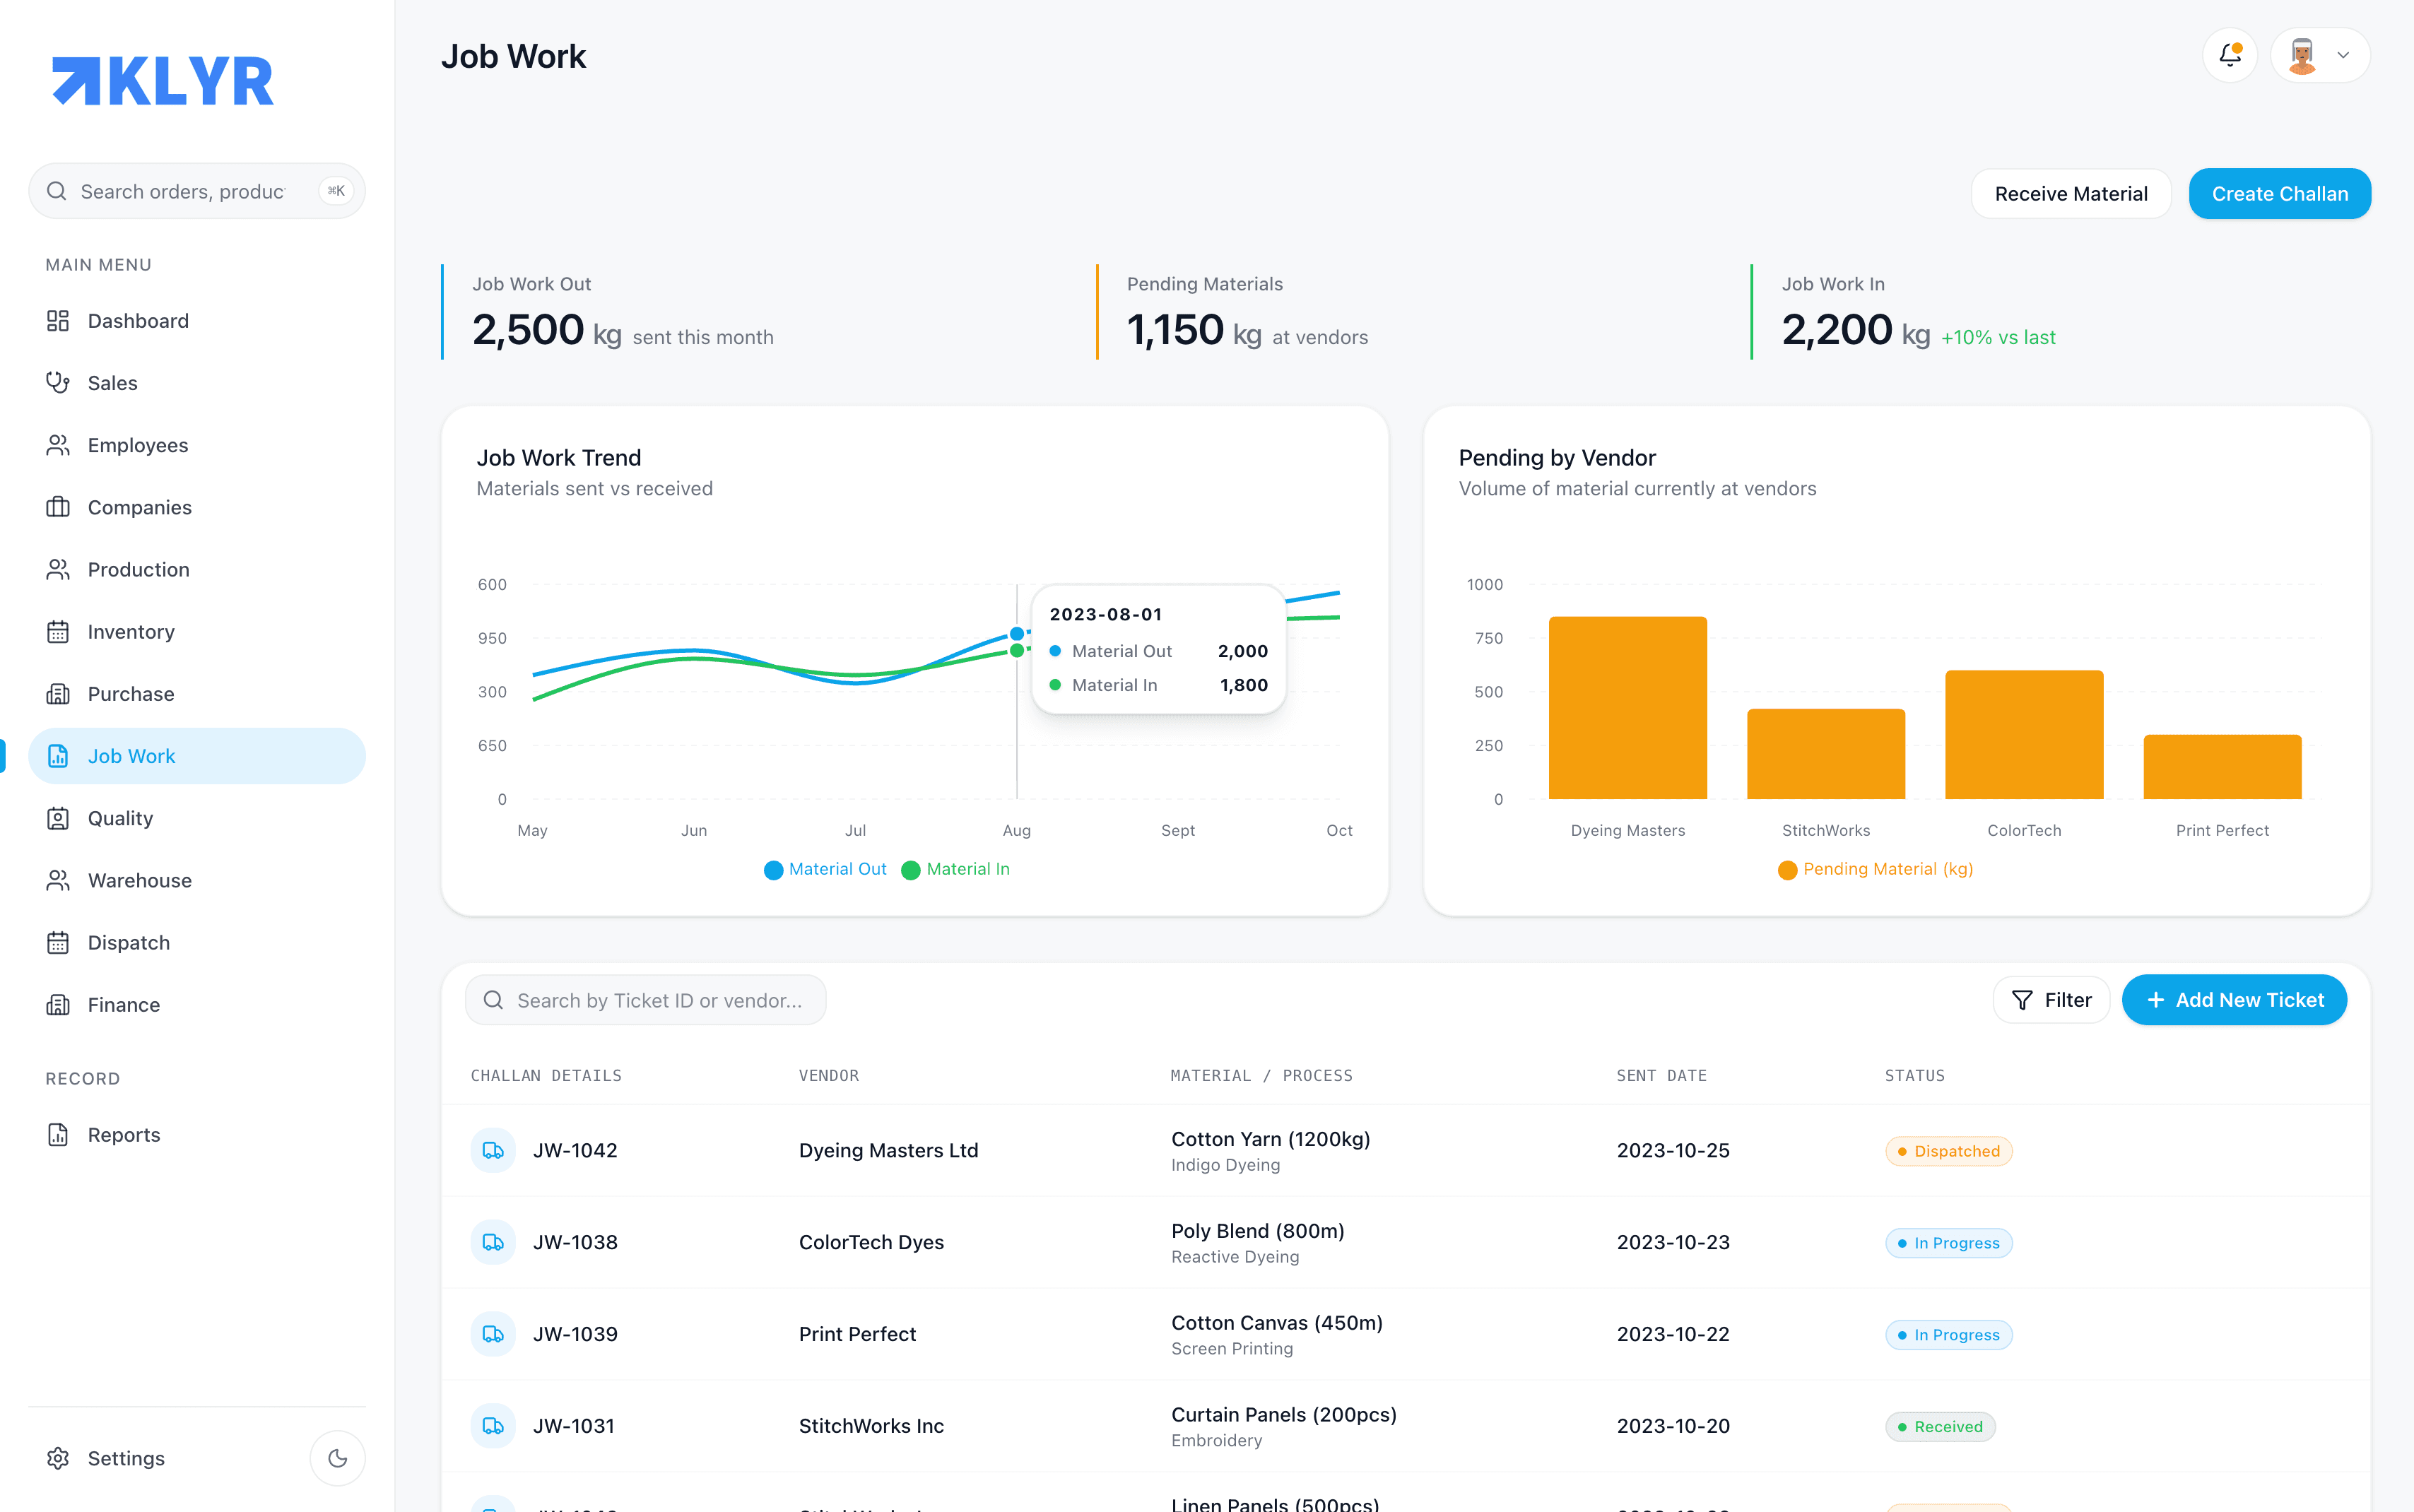
Task: Click the Print Perfect bar
Action: pyautogui.click(x=2222, y=767)
